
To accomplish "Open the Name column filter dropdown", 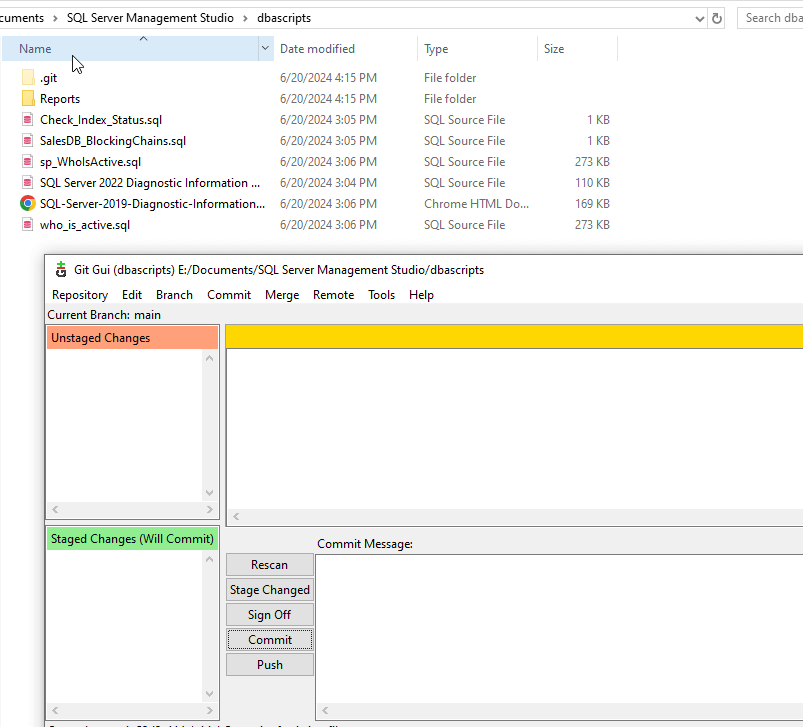I will pyautogui.click(x=265, y=49).
